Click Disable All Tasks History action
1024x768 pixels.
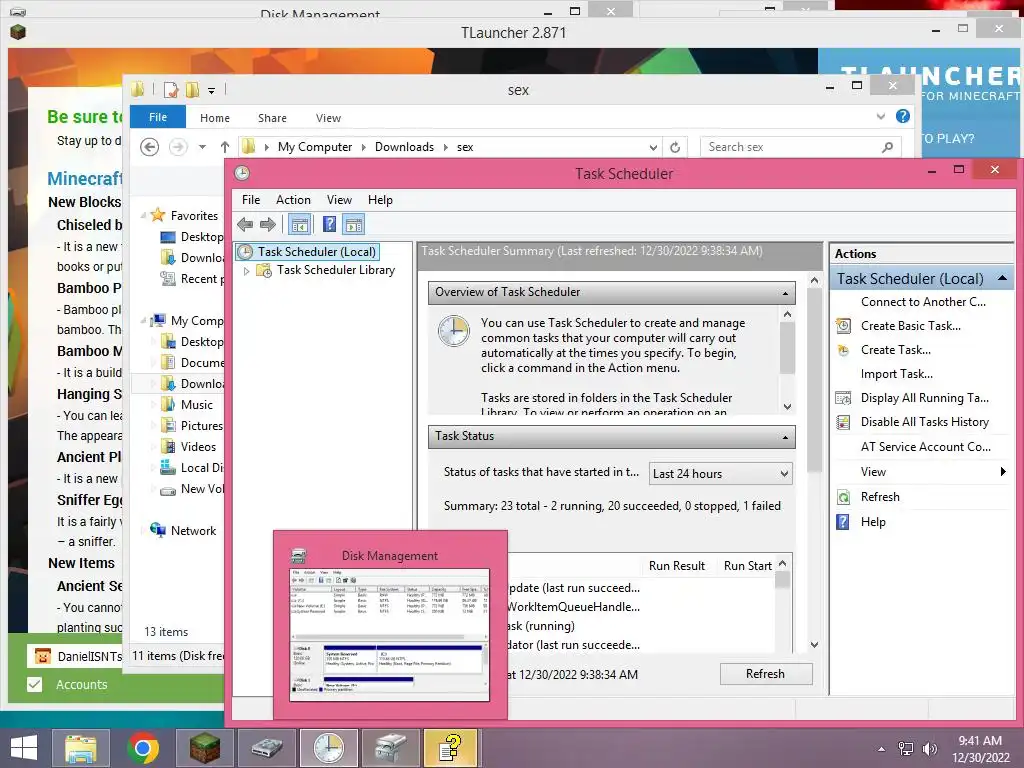[x=924, y=422]
